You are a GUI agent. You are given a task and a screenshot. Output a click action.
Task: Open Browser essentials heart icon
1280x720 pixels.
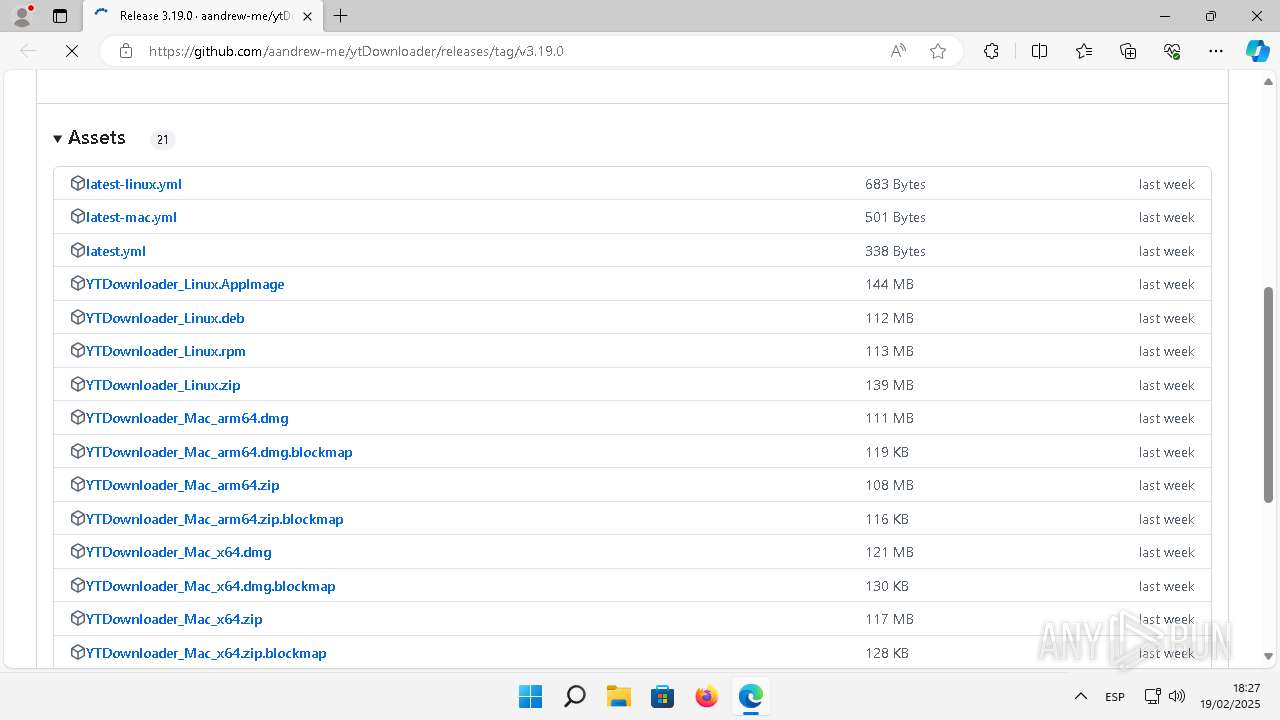1172,51
